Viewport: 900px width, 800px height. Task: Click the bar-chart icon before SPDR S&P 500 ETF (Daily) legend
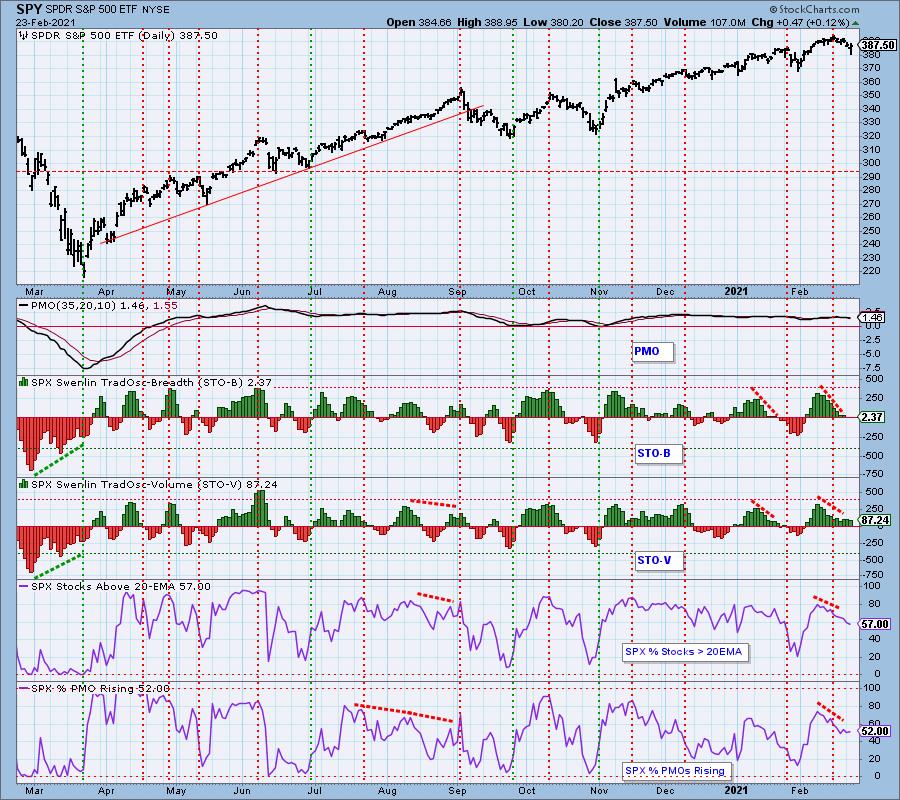pos(24,36)
